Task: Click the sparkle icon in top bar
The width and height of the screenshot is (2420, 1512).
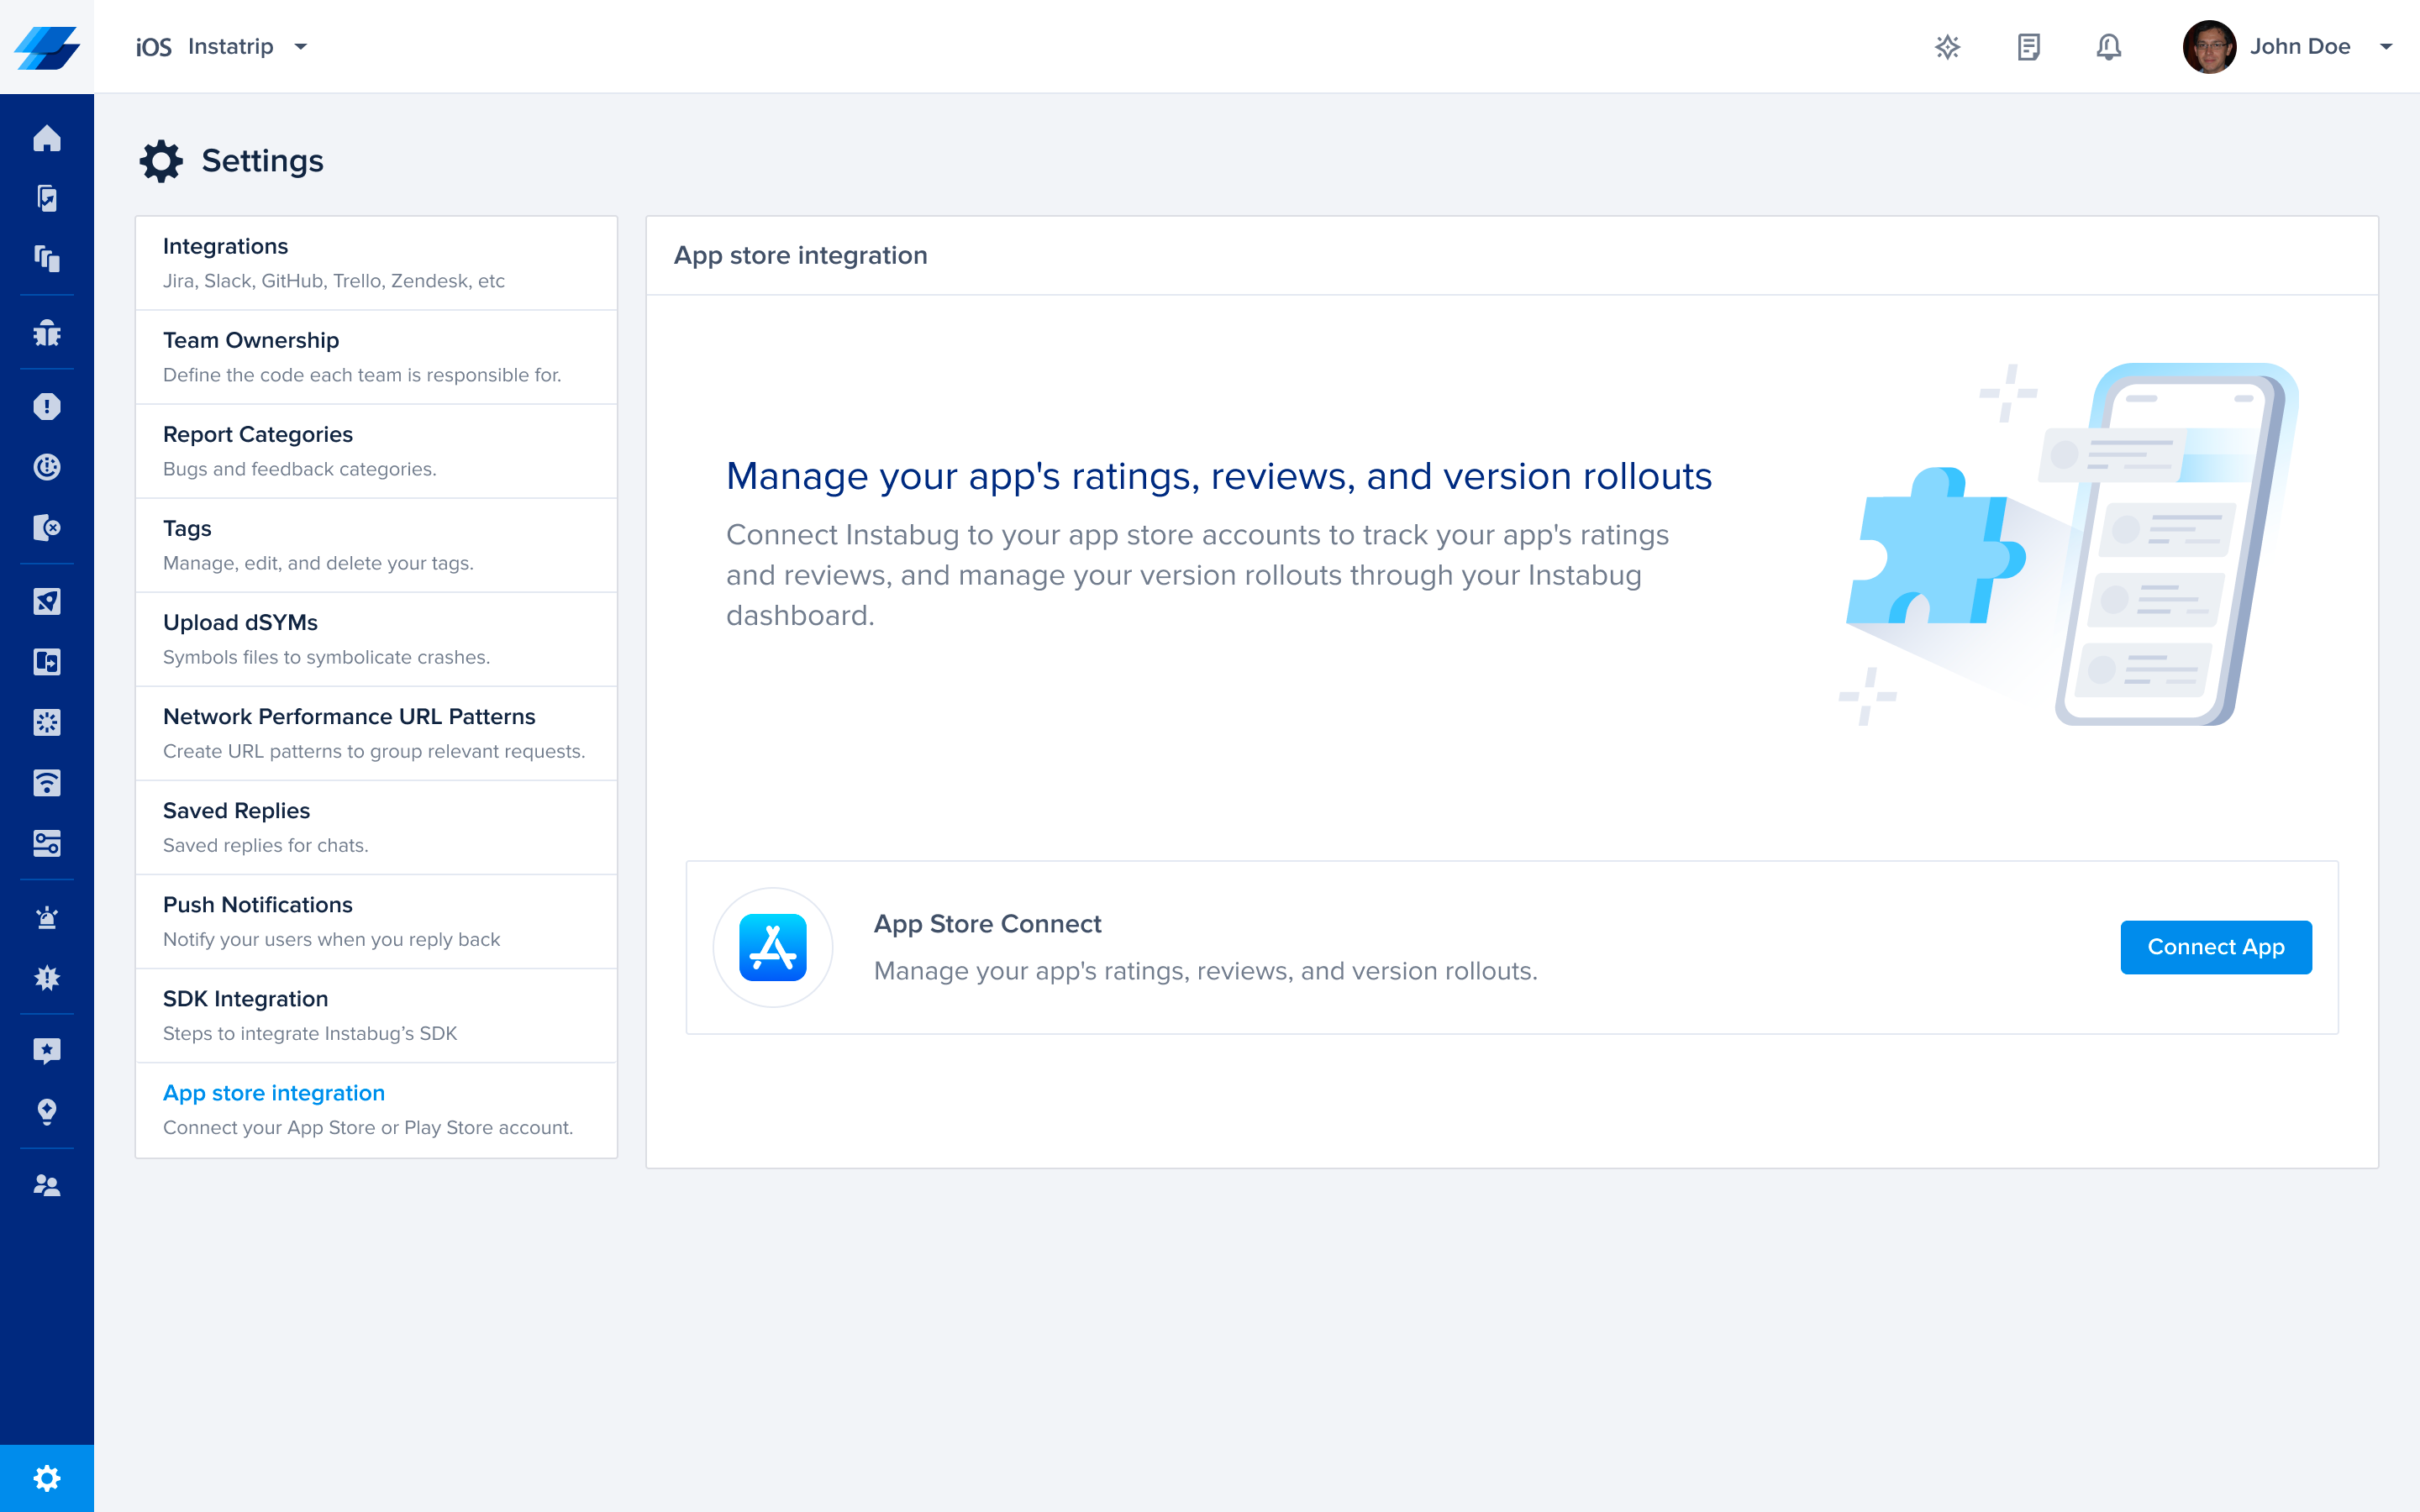Action: point(1947,47)
